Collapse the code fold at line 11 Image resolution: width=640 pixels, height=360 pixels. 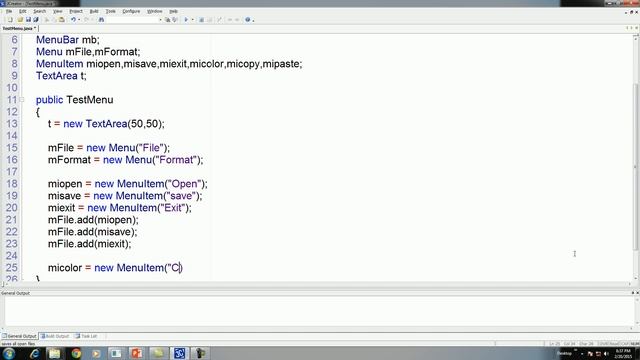(x=22, y=99)
